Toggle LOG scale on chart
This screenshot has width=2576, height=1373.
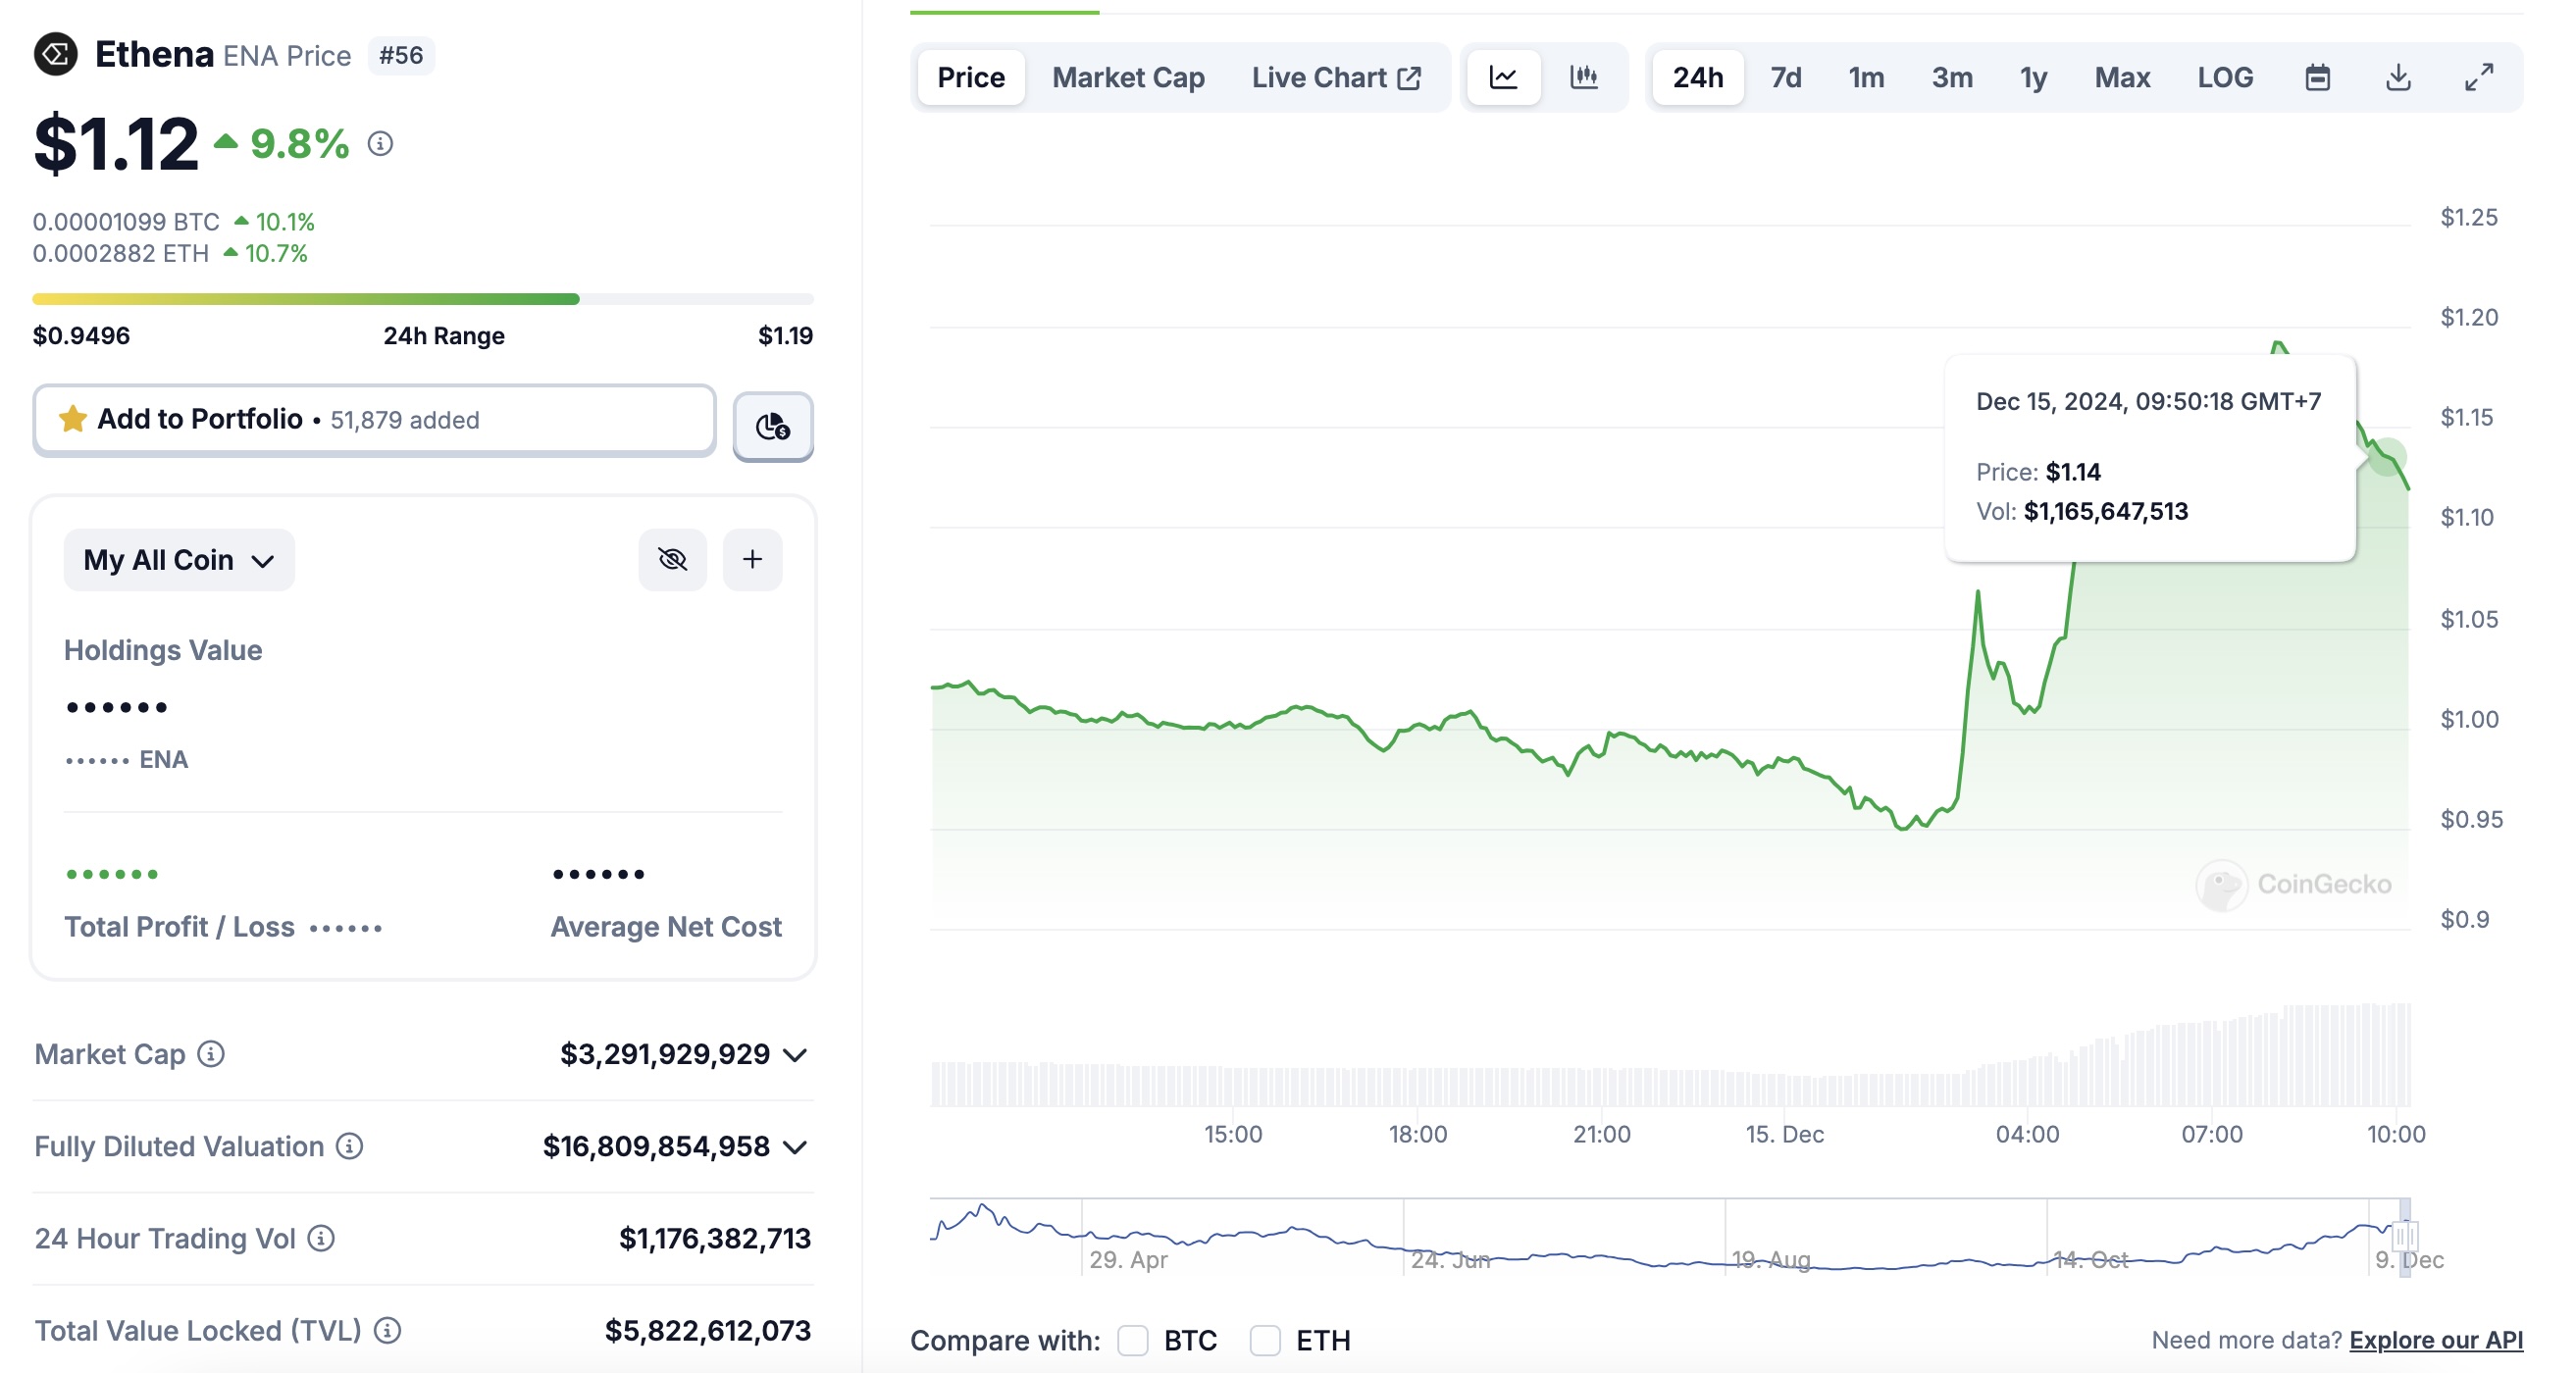tap(2225, 77)
